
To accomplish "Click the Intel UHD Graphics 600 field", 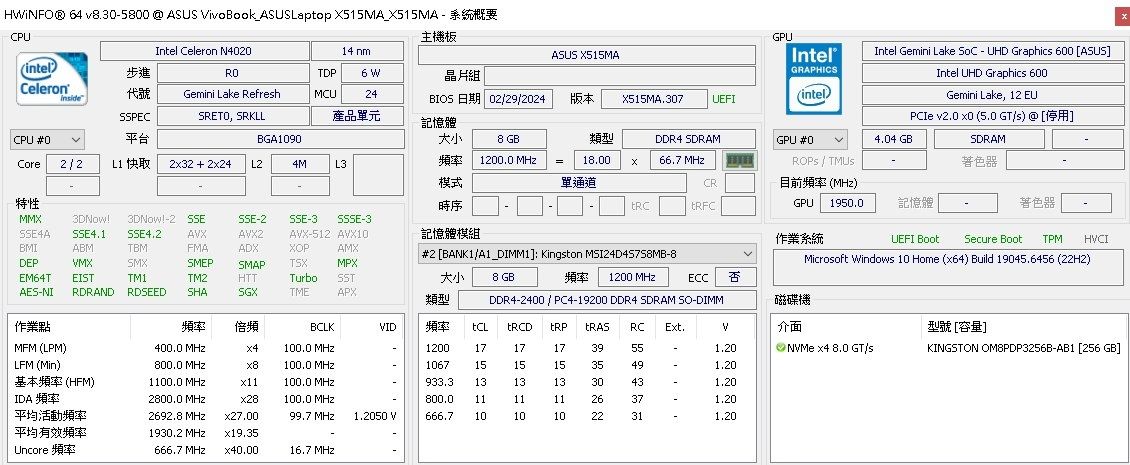I will (991, 73).
